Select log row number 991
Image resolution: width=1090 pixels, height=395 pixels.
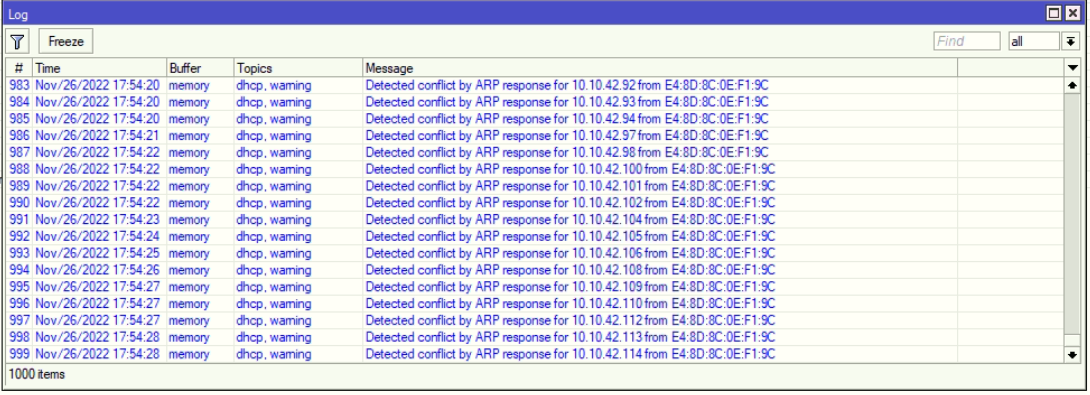tap(535, 220)
